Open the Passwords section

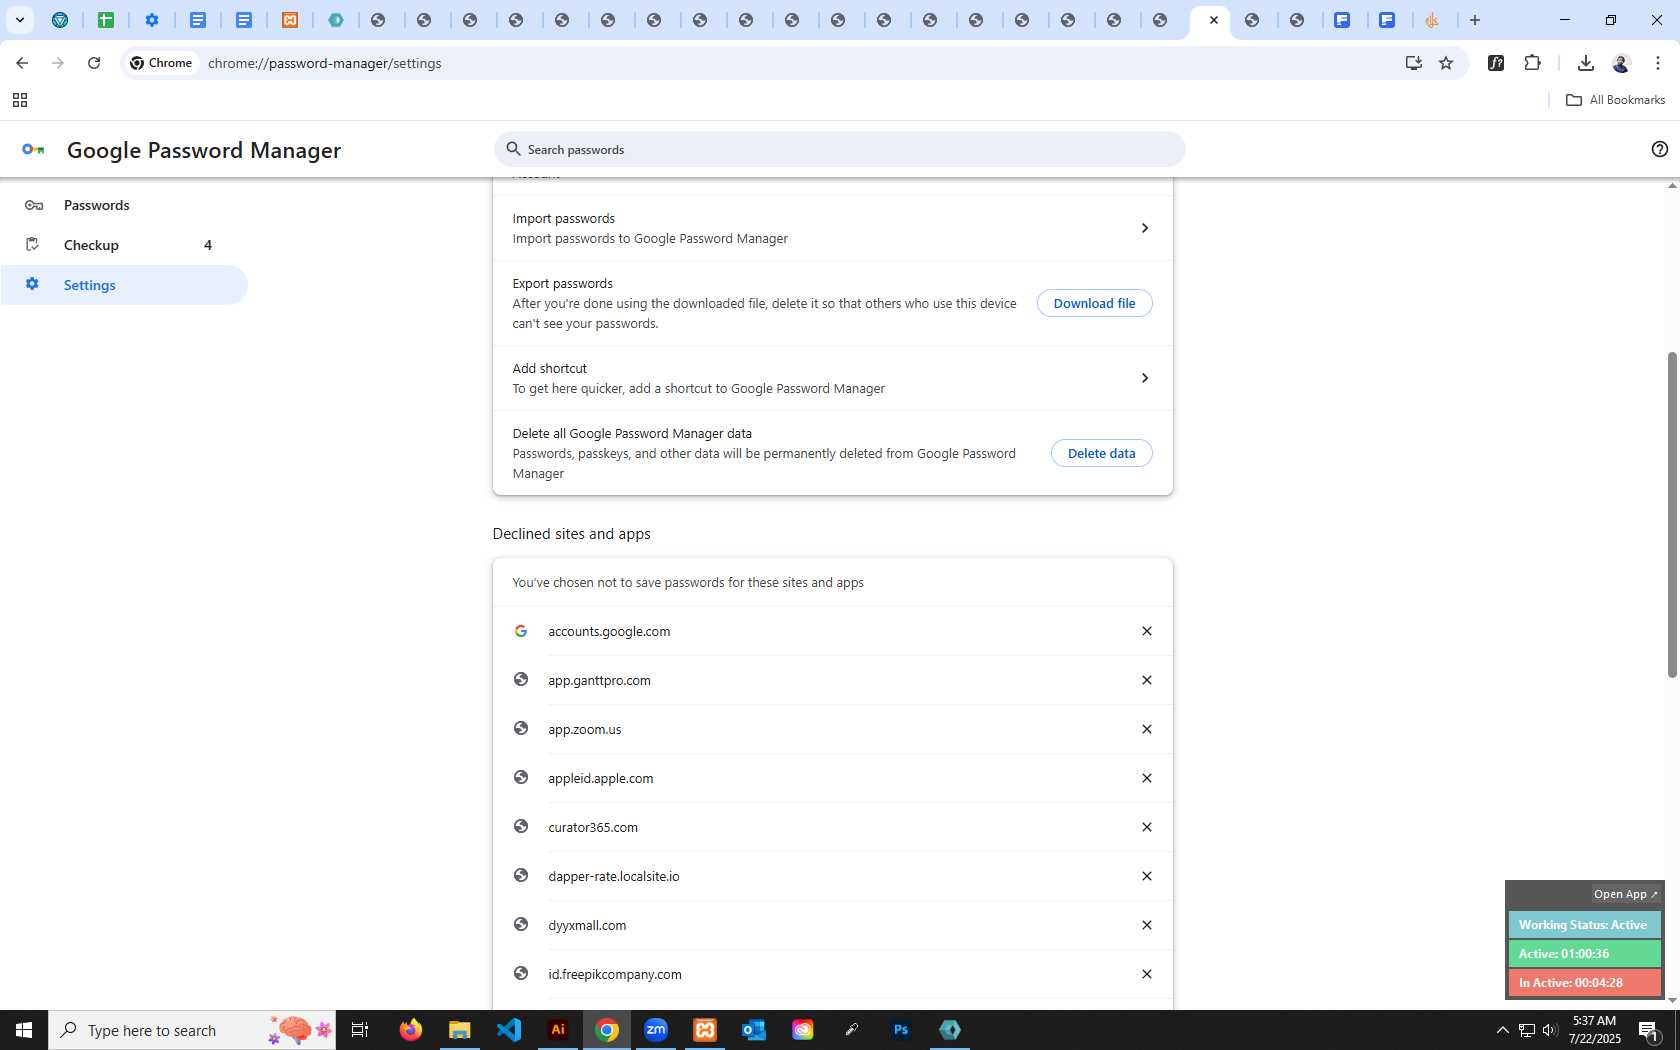124,205
